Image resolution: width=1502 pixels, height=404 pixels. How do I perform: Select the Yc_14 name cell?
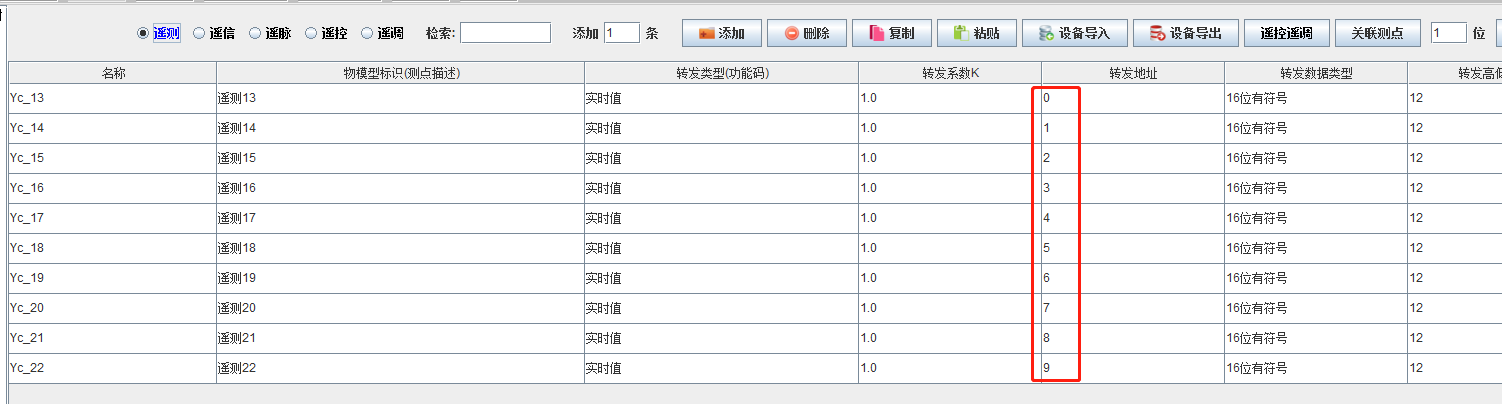coord(112,128)
